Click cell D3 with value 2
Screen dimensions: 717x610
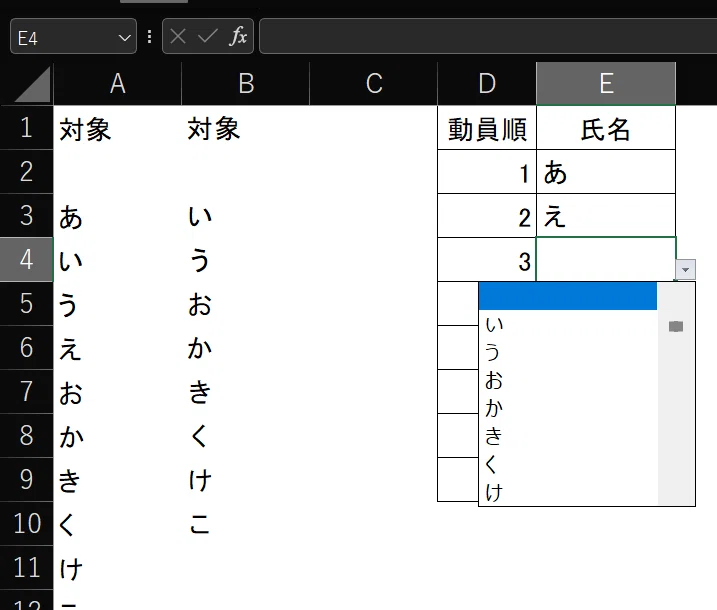(487, 216)
